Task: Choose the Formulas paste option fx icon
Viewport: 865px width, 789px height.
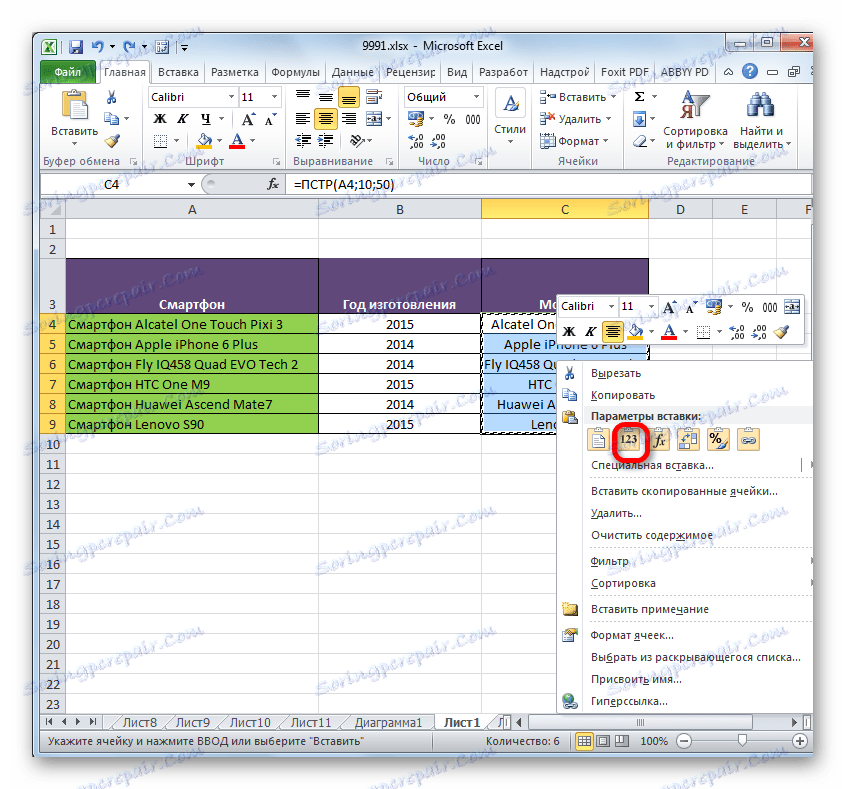Action: (x=660, y=439)
